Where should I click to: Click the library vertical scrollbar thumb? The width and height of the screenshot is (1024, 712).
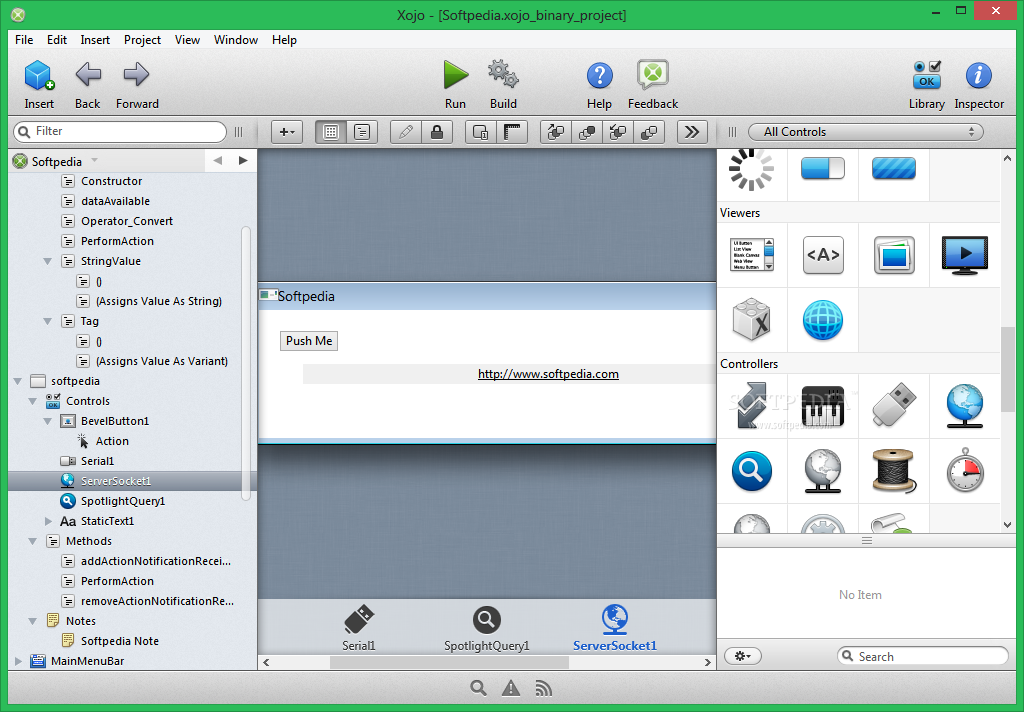coord(1008,369)
